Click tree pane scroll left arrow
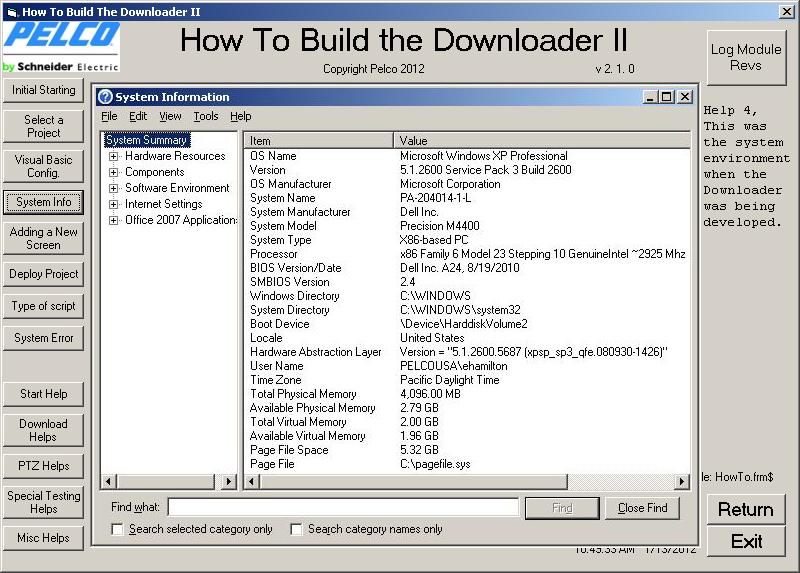The image size is (800, 573). pyautogui.click(x=108, y=481)
